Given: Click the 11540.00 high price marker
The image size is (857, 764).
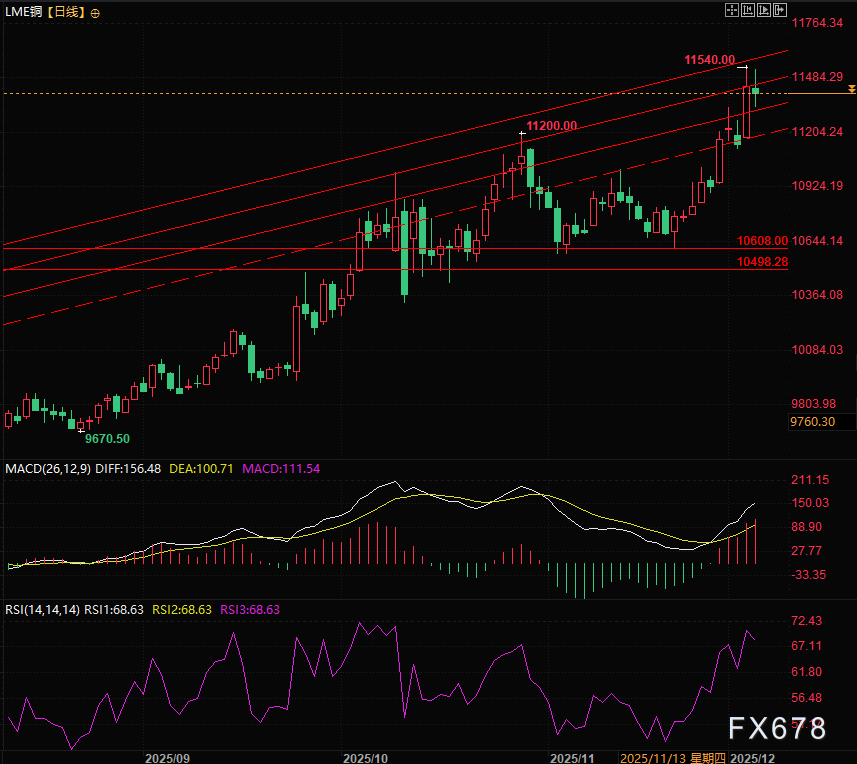Looking at the screenshot, I should 710,61.
